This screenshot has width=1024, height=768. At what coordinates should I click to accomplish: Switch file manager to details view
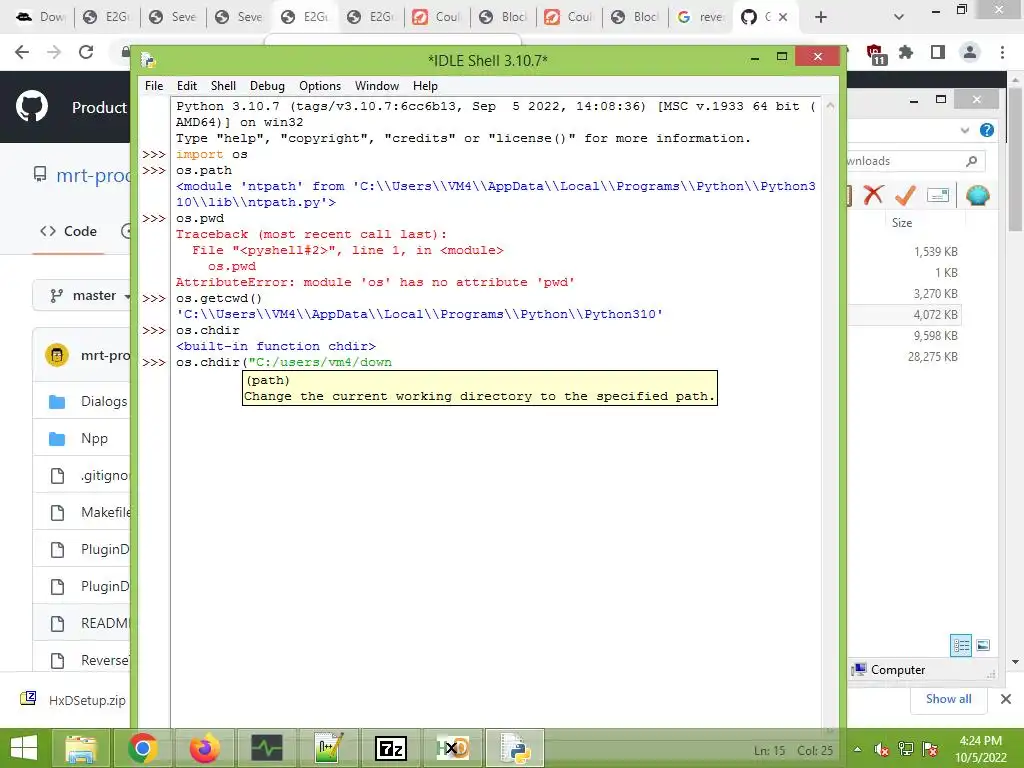click(x=961, y=646)
